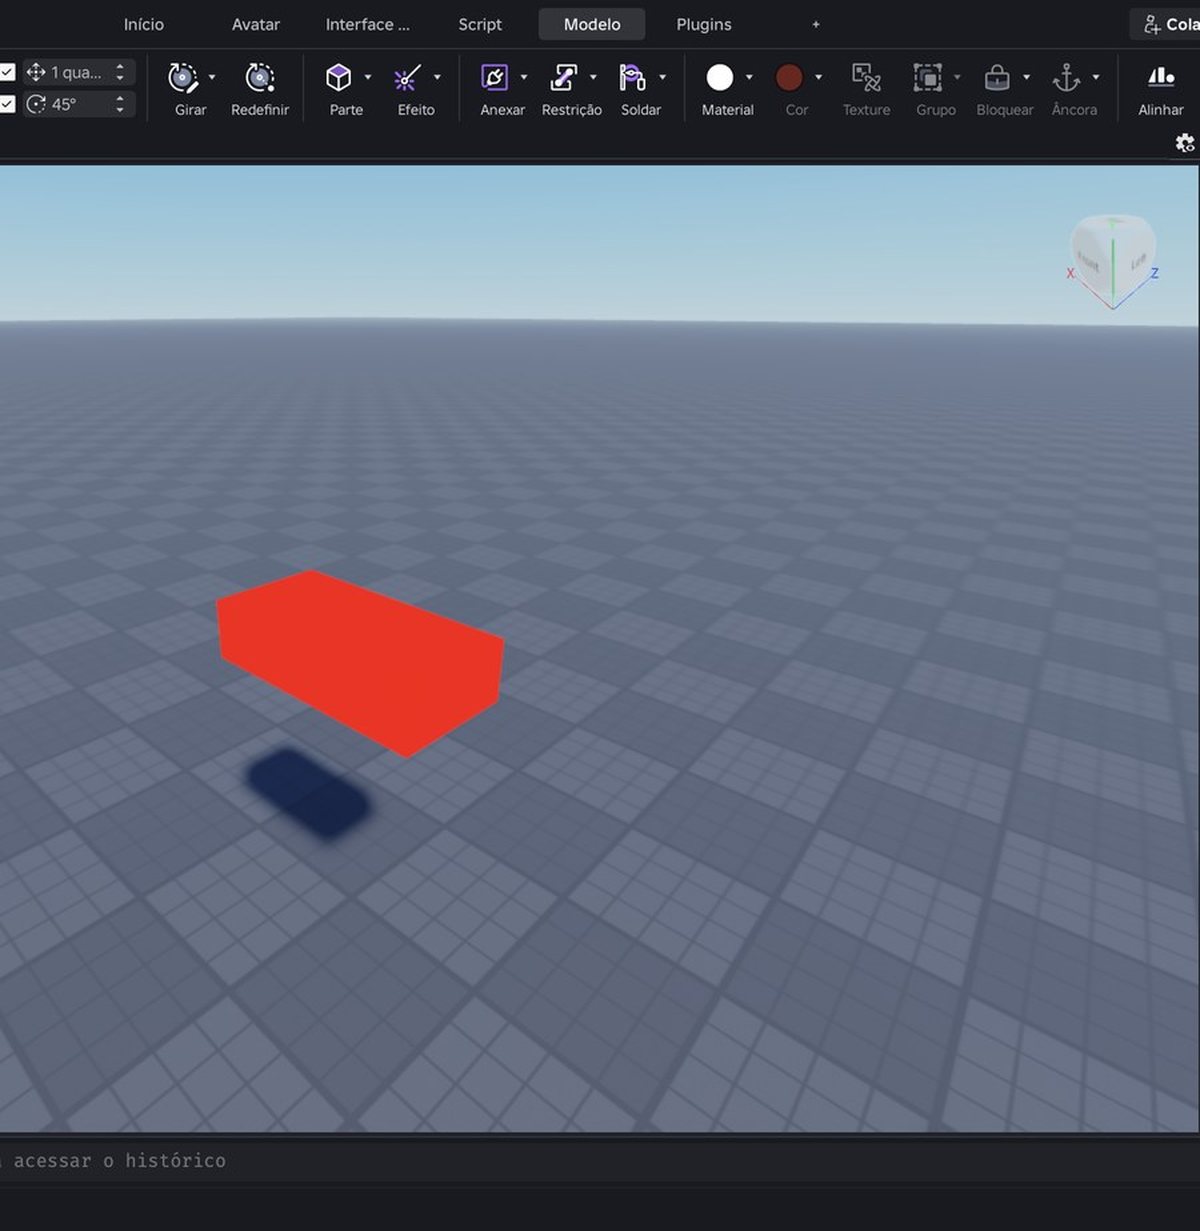Image resolution: width=1200 pixels, height=1231 pixels.
Task: Toggle the move snapping checkbox
Action: pos(7,72)
